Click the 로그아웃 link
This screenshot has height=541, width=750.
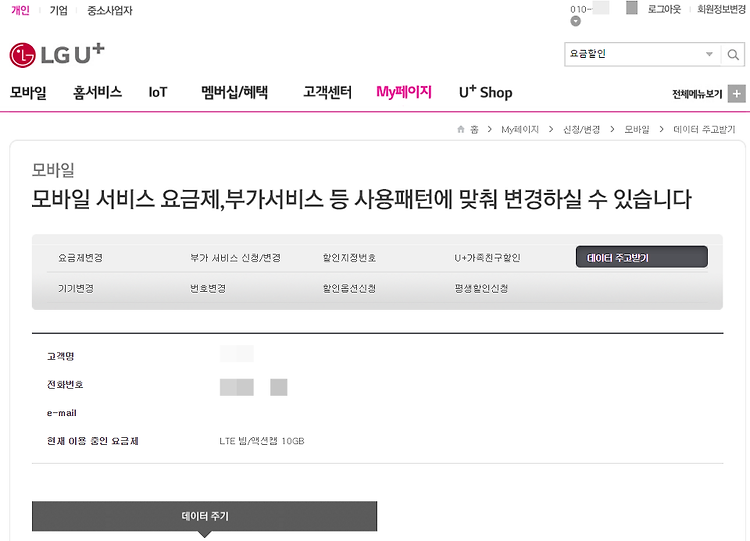click(664, 9)
